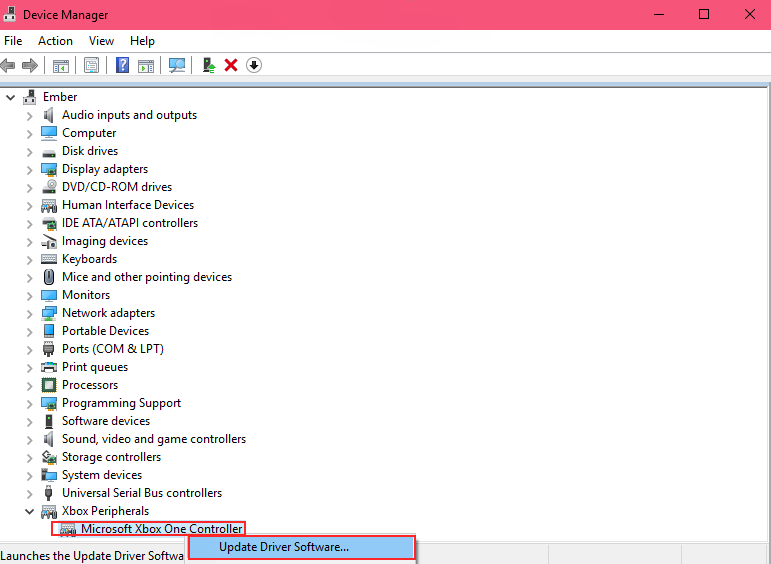Open the Properties toolbar icon
Viewport: 771px width, 564px height.
point(91,65)
